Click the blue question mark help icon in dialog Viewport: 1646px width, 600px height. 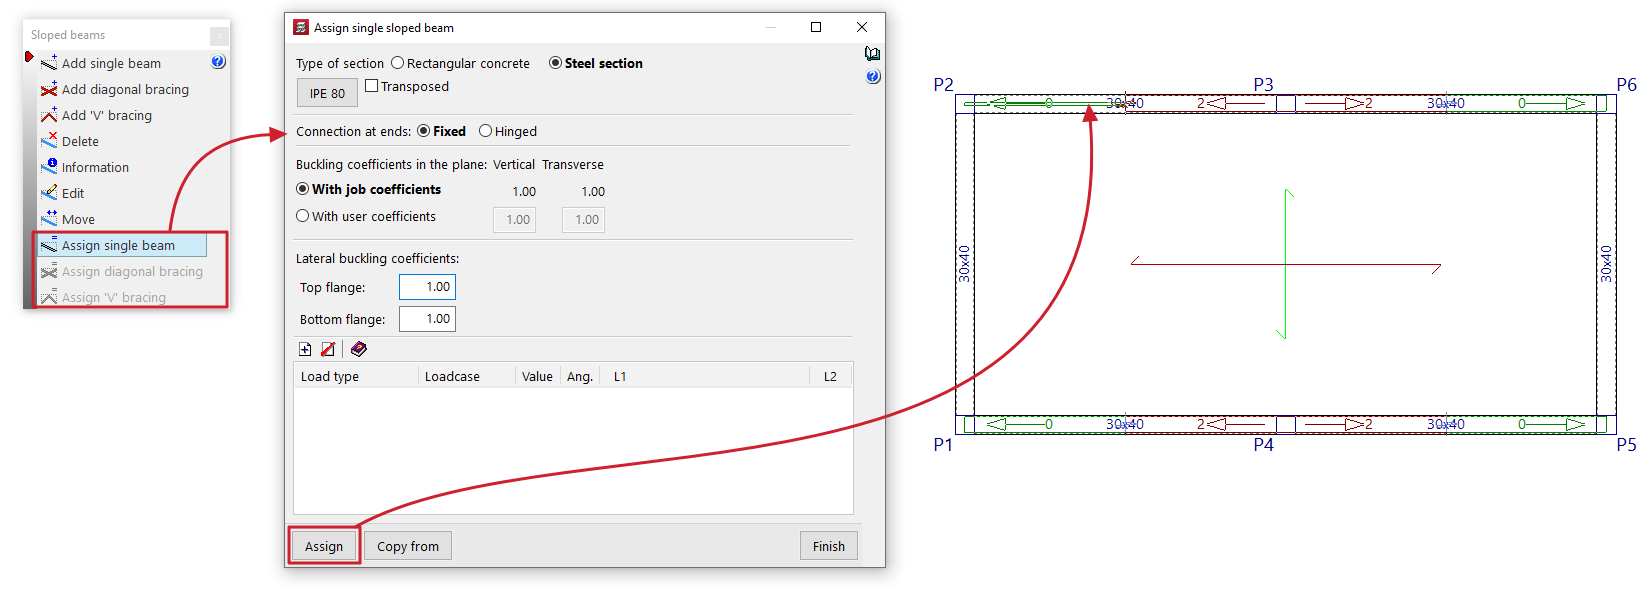873,76
